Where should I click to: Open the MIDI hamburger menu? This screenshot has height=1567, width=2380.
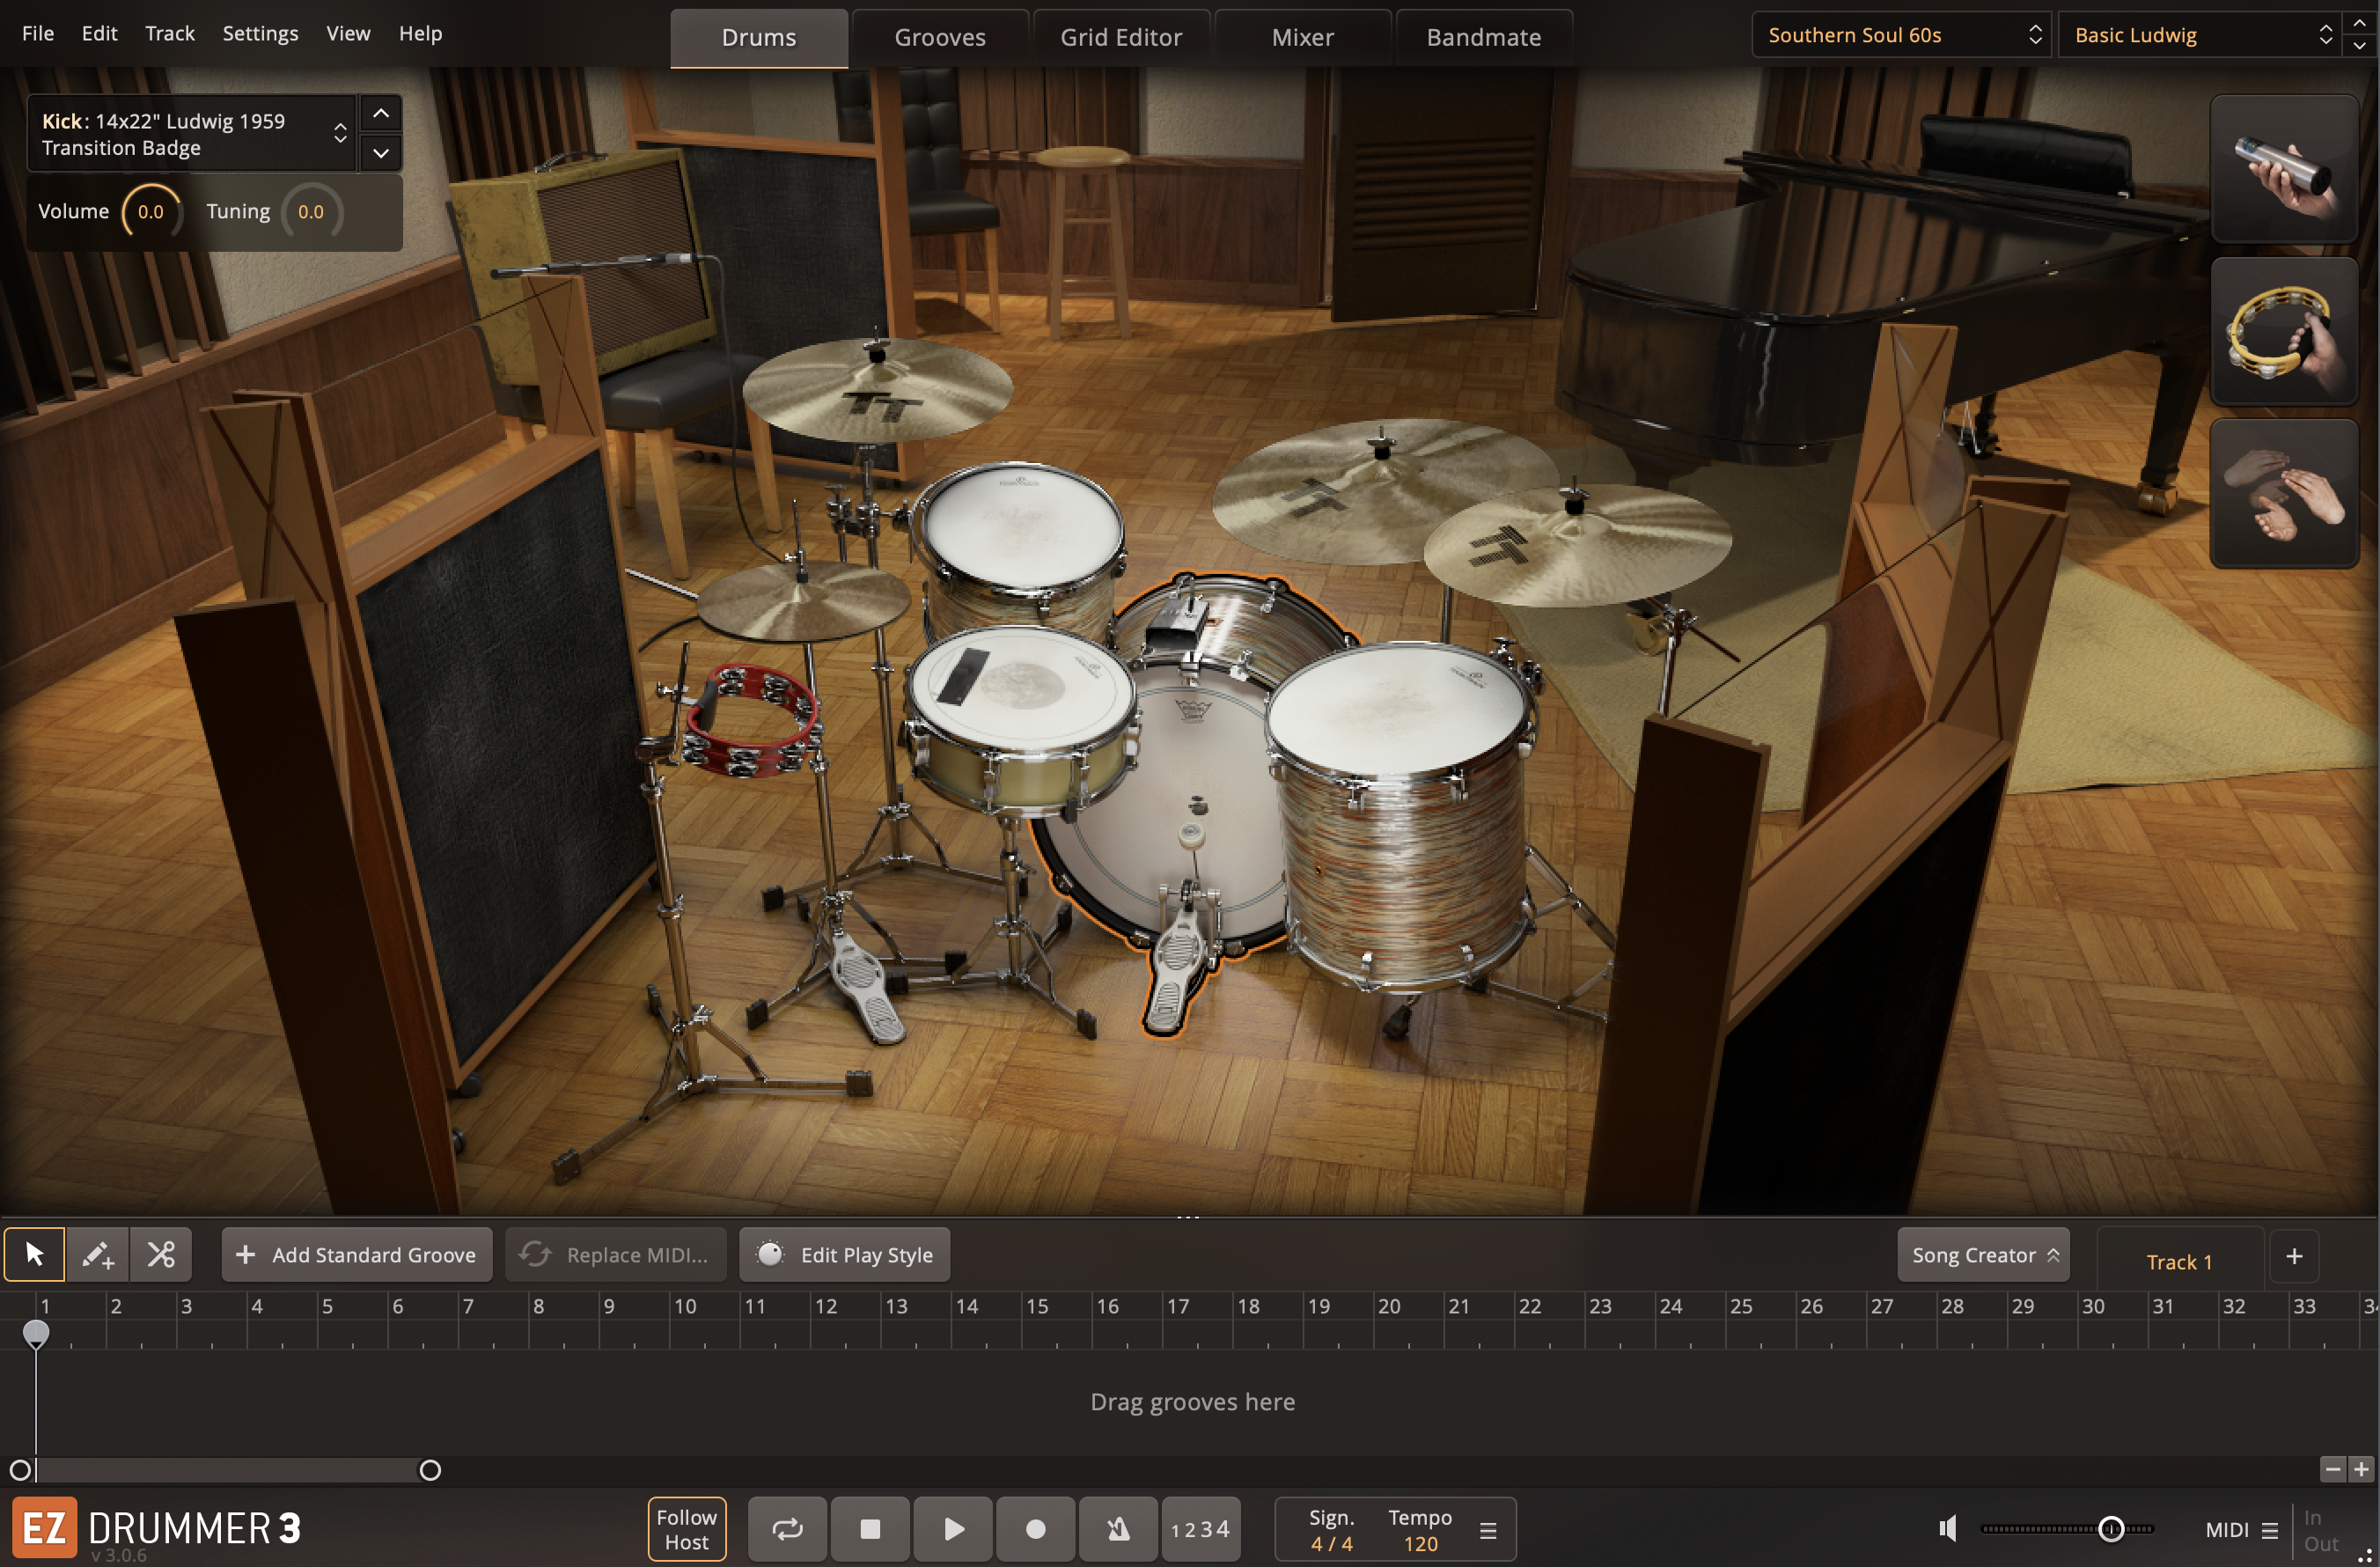click(x=2270, y=1530)
